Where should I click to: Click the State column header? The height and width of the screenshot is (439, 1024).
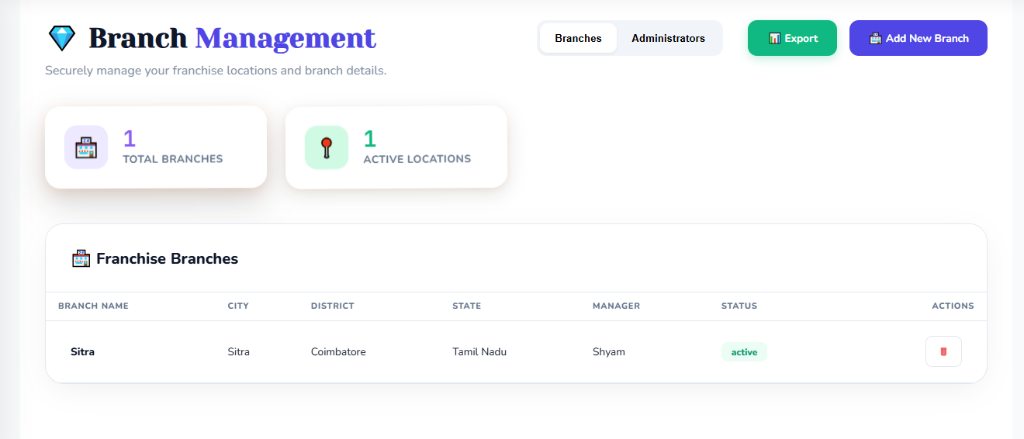point(466,306)
